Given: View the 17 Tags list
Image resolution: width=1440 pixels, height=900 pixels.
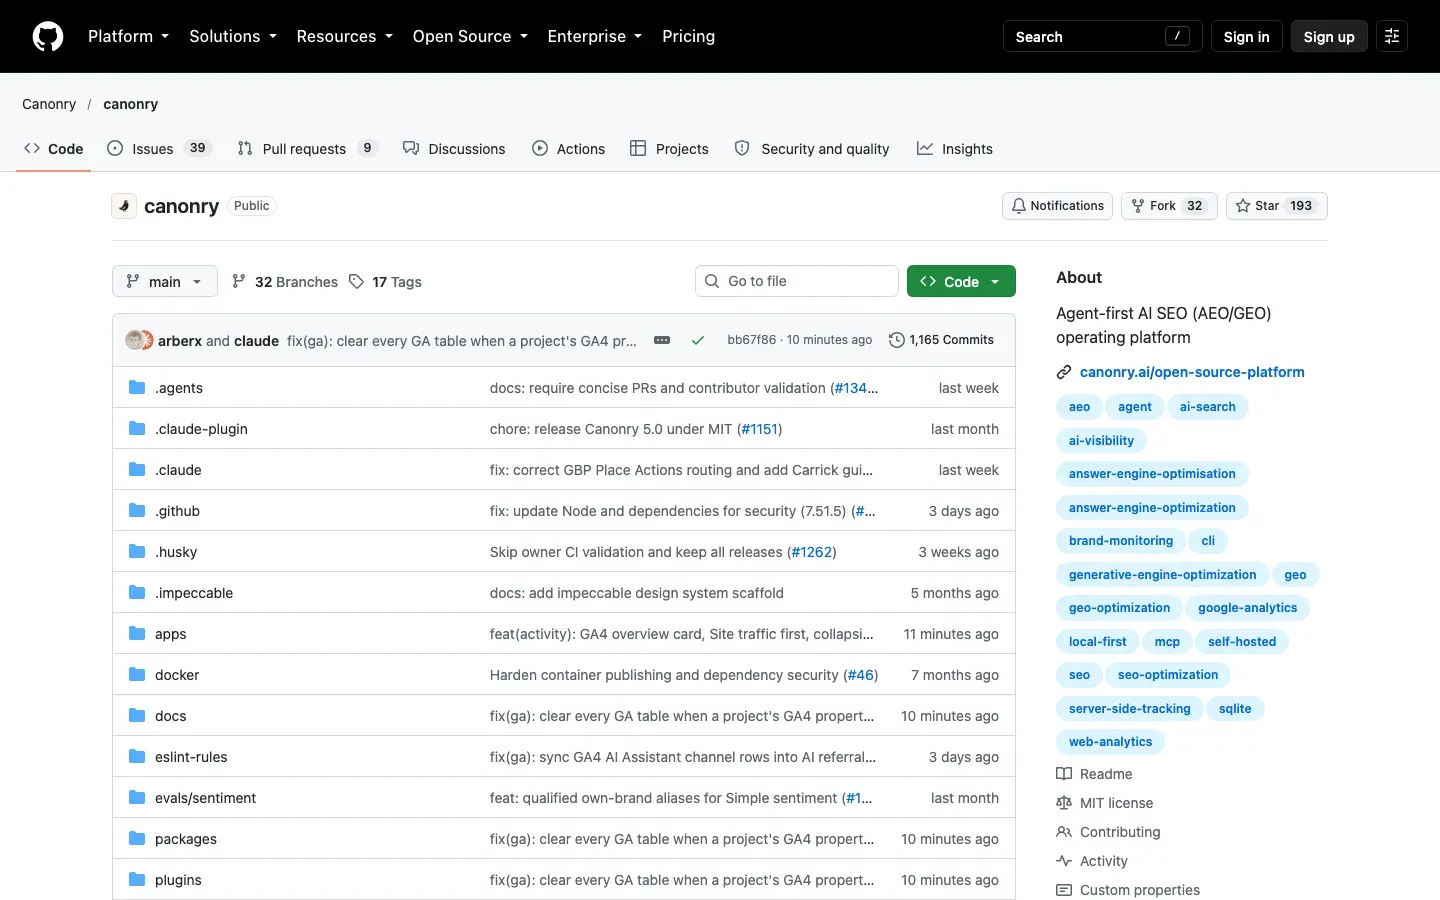Looking at the screenshot, I should 385,282.
